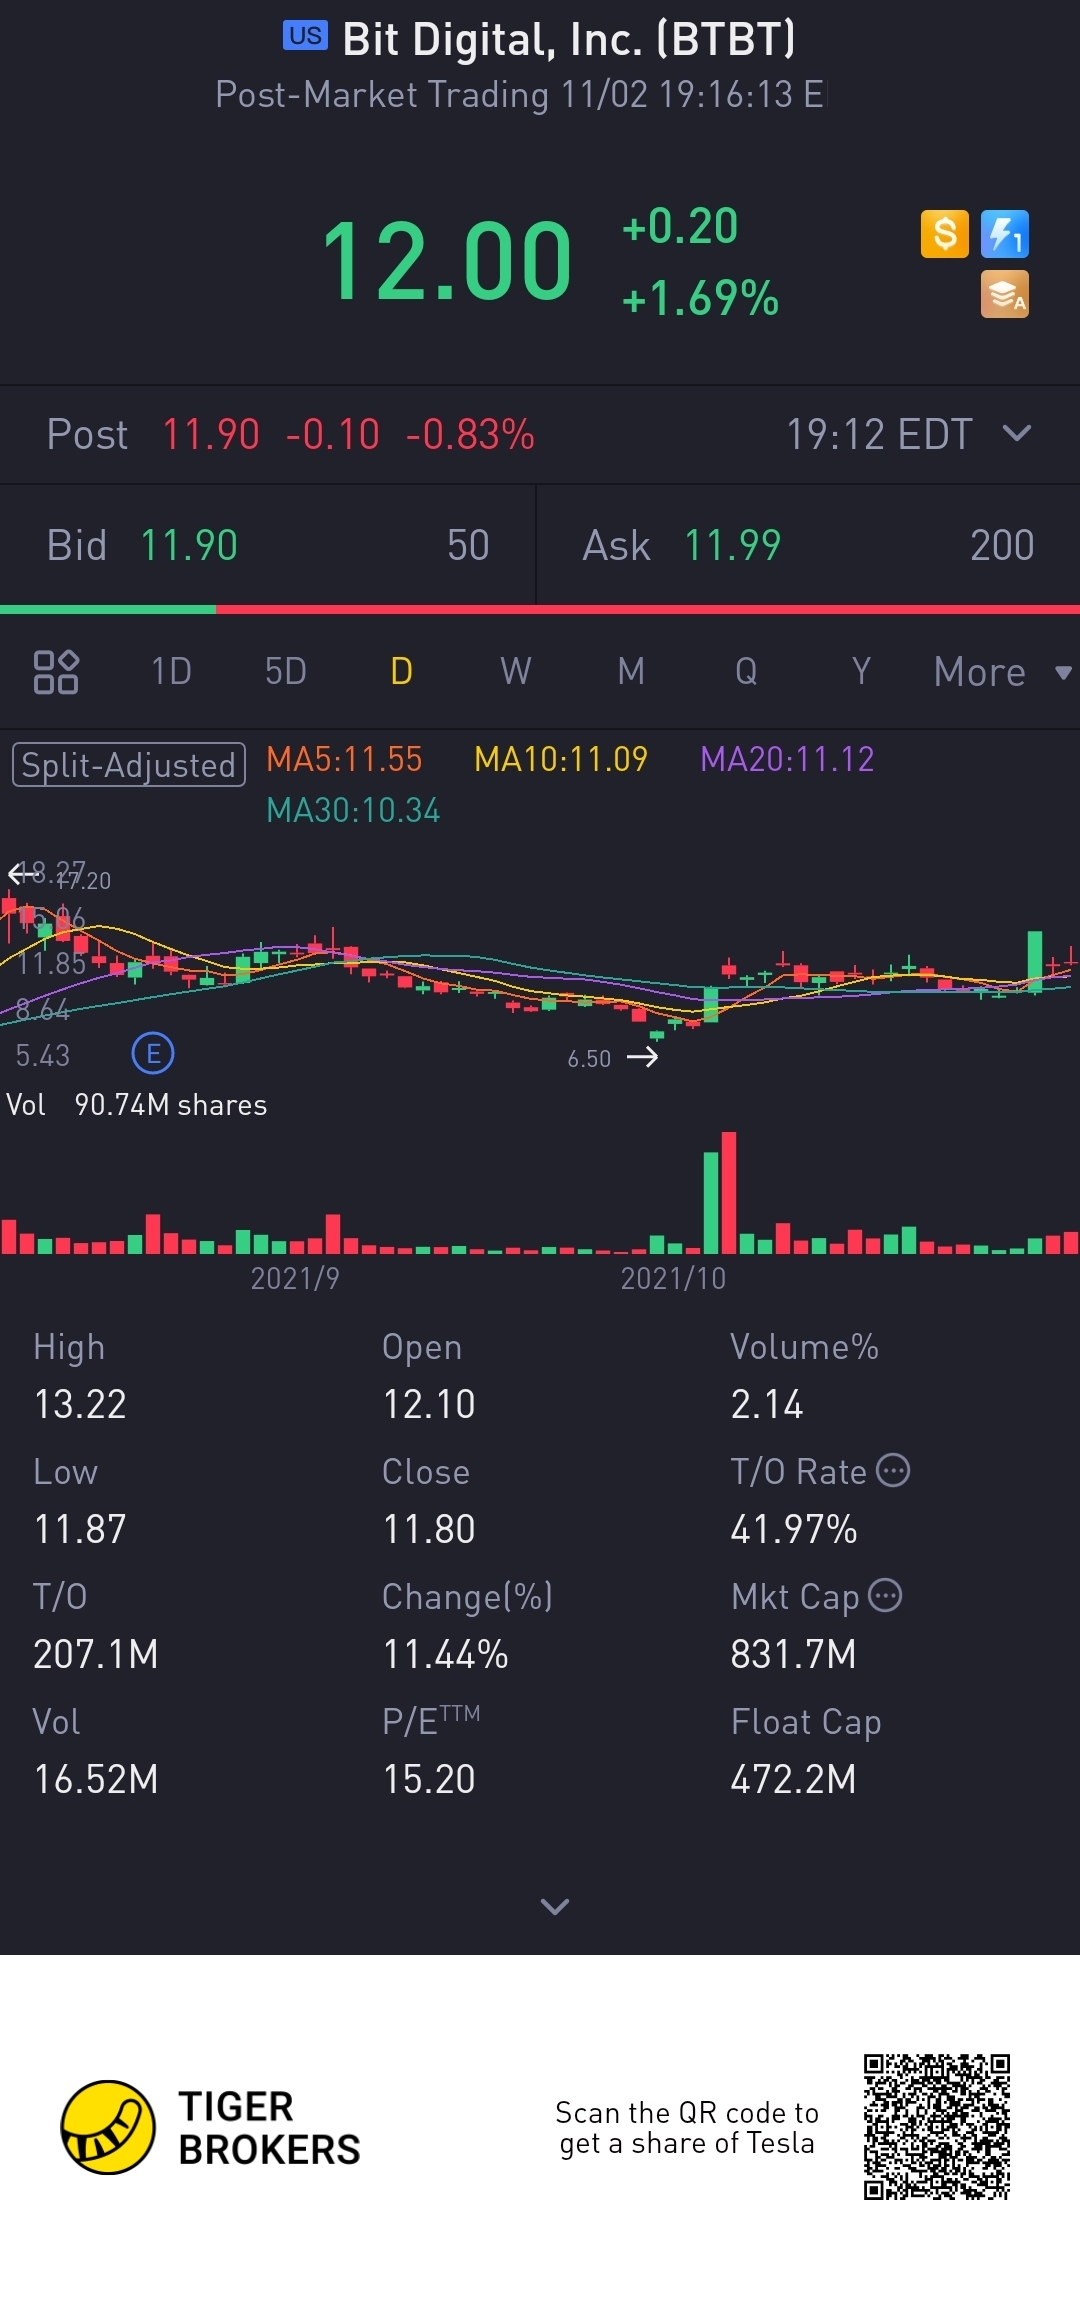Tap the Open value 12.10
The height and width of the screenshot is (2300, 1080).
(429, 1404)
